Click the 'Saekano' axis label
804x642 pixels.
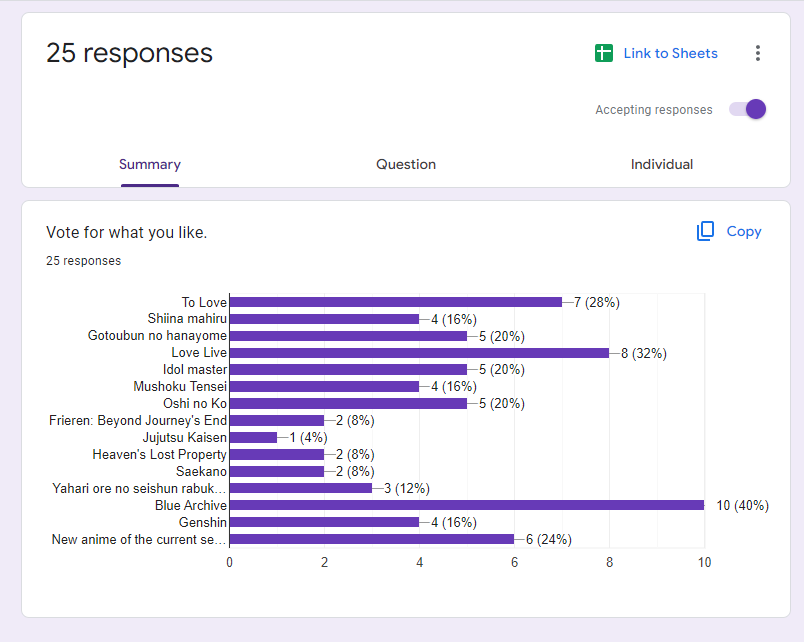coord(202,471)
